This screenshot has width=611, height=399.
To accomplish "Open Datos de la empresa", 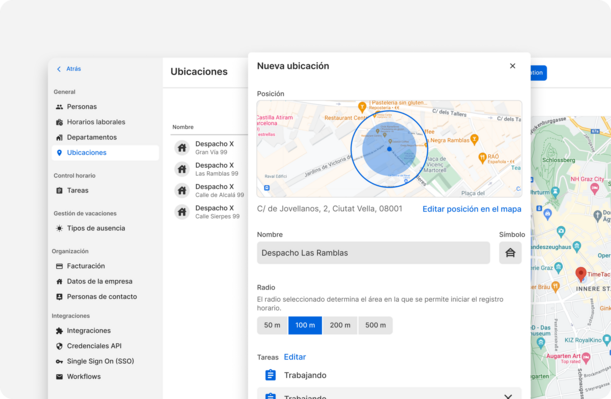I will pyautogui.click(x=99, y=281).
